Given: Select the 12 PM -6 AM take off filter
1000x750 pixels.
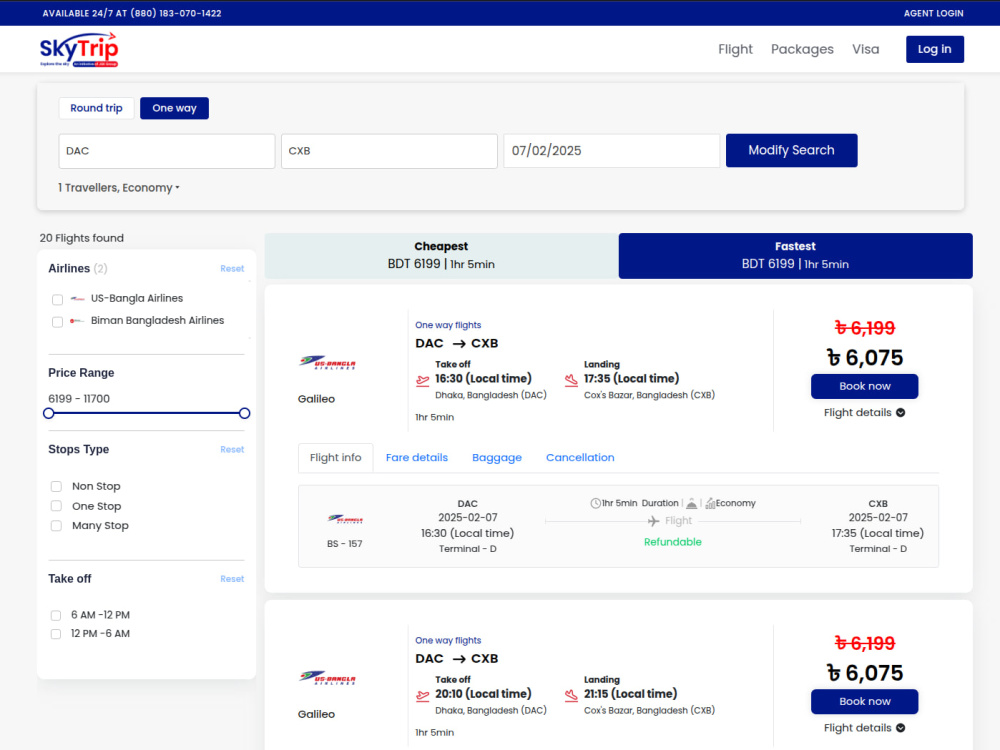Looking at the screenshot, I should [x=55, y=634].
